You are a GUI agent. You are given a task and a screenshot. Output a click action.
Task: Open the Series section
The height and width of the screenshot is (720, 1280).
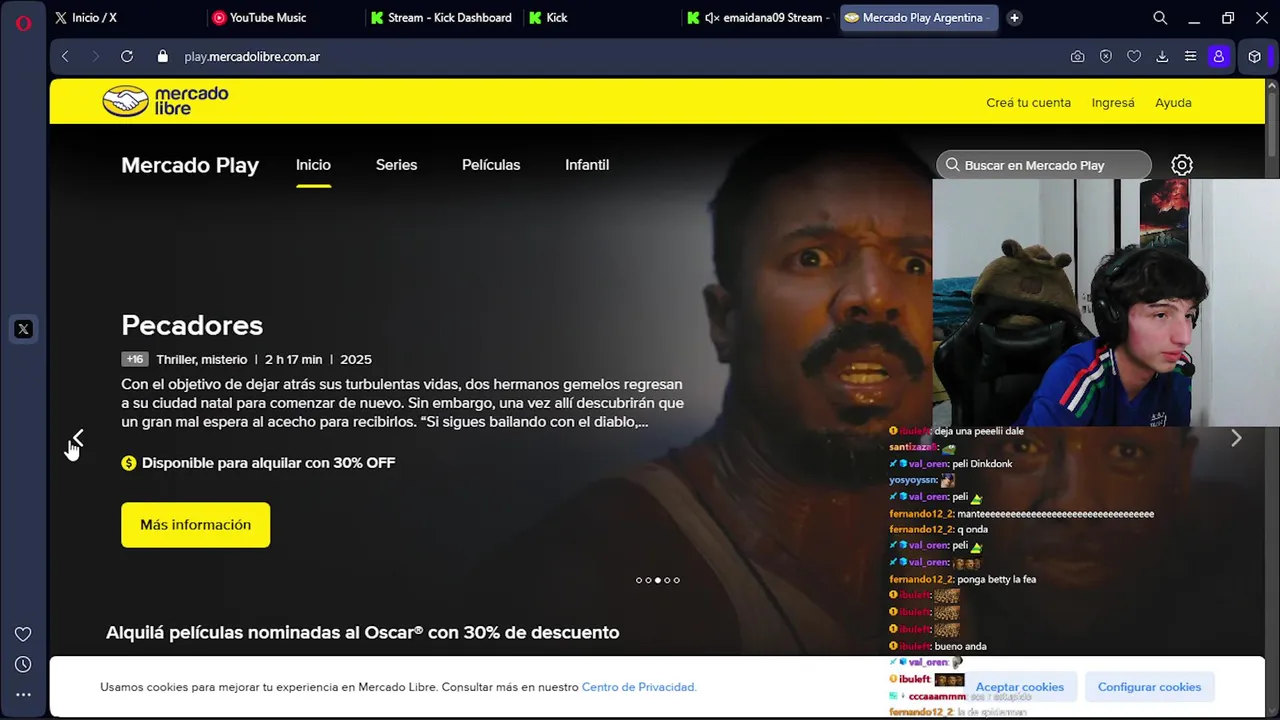(x=396, y=165)
